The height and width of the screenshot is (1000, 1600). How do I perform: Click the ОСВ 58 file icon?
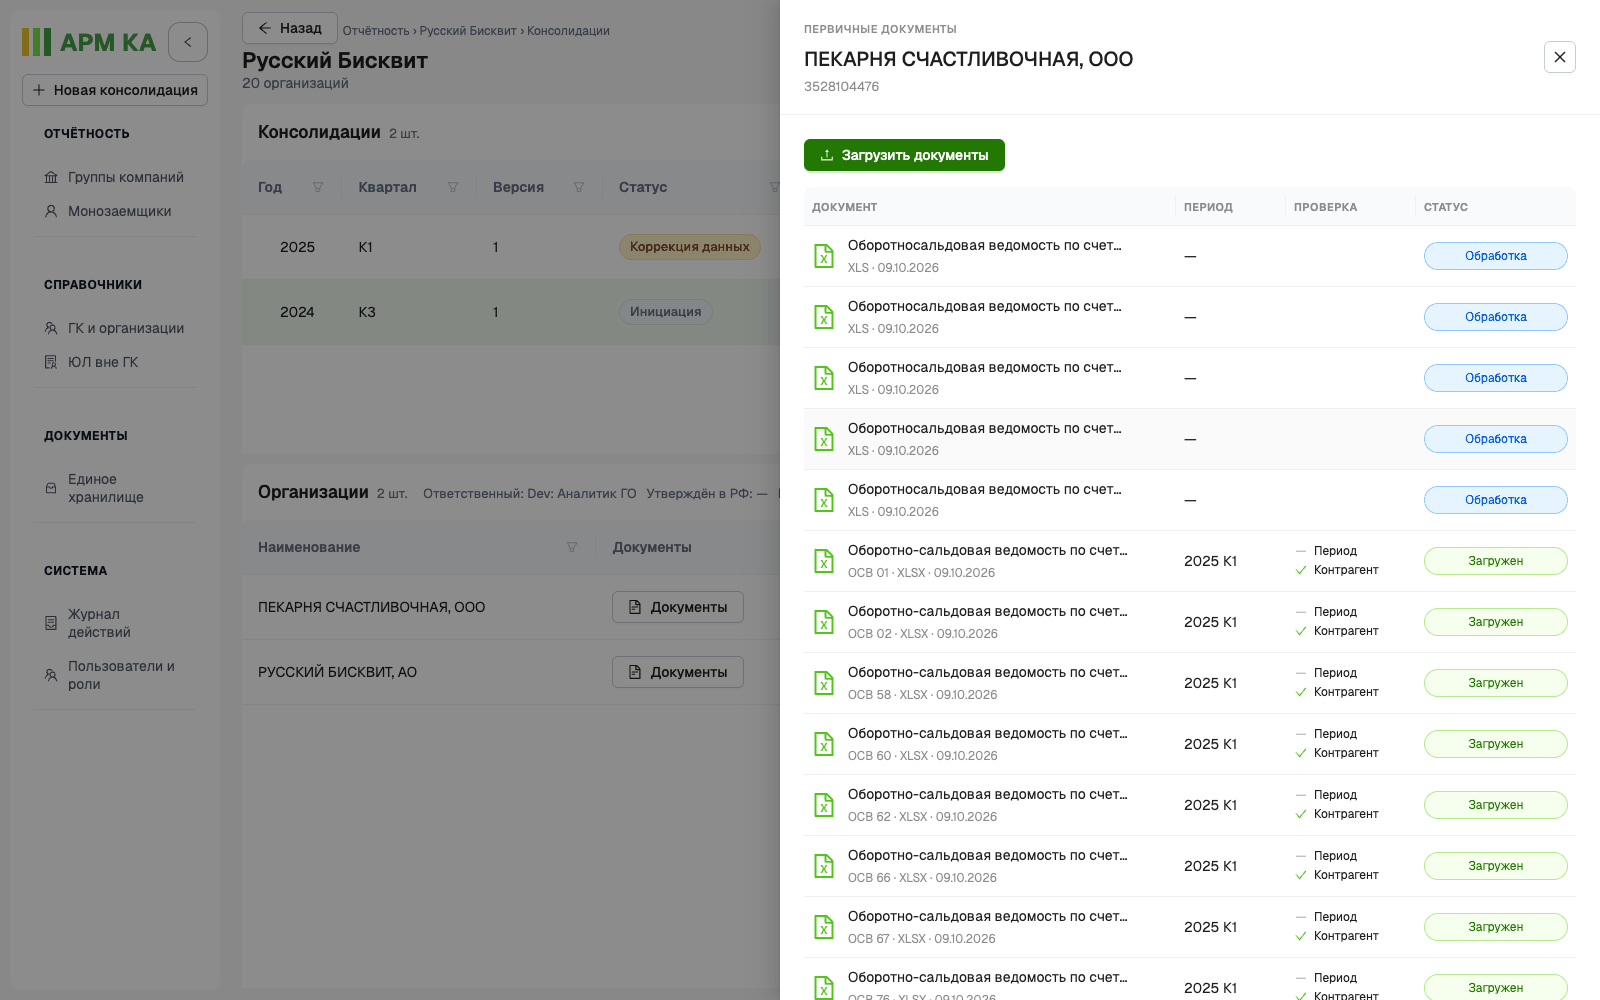click(x=824, y=683)
